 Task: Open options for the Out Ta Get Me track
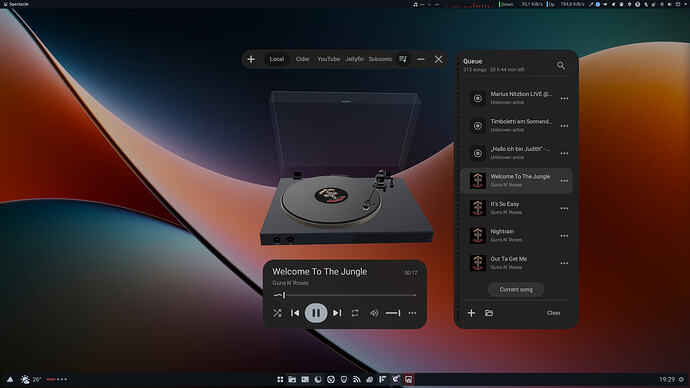(564, 263)
